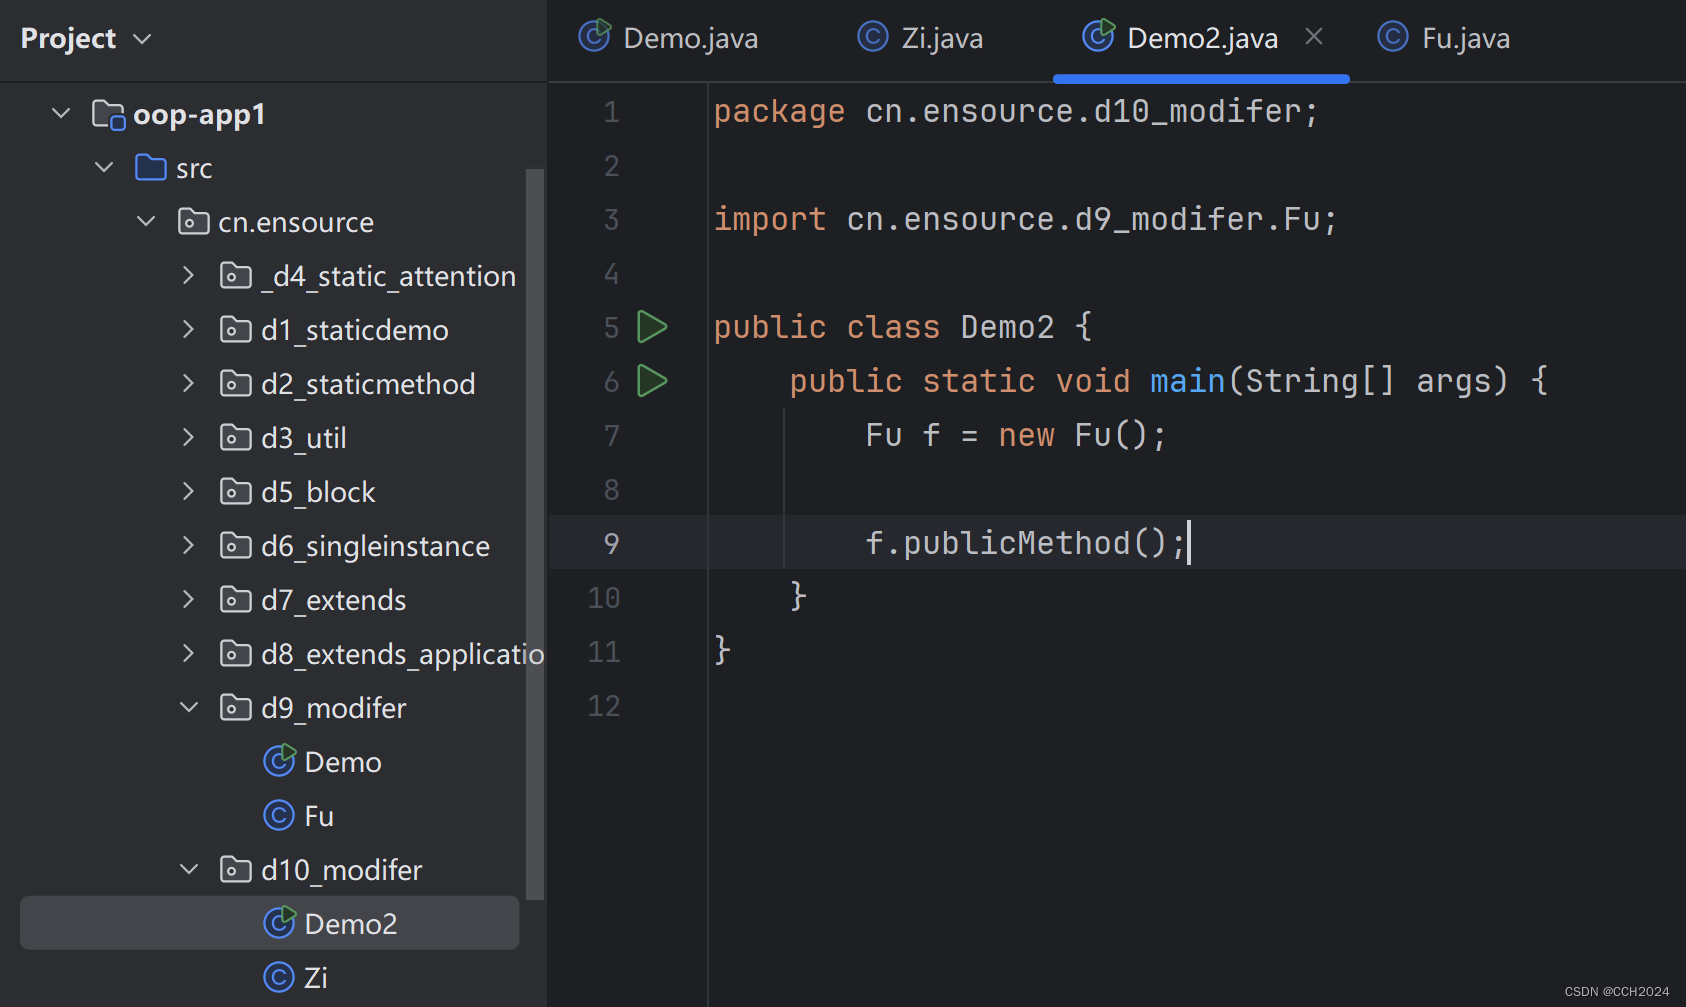The height and width of the screenshot is (1007, 1686).
Task: Click the d8_extends_application package icon
Action: pyautogui.click(x=235, y=654)
